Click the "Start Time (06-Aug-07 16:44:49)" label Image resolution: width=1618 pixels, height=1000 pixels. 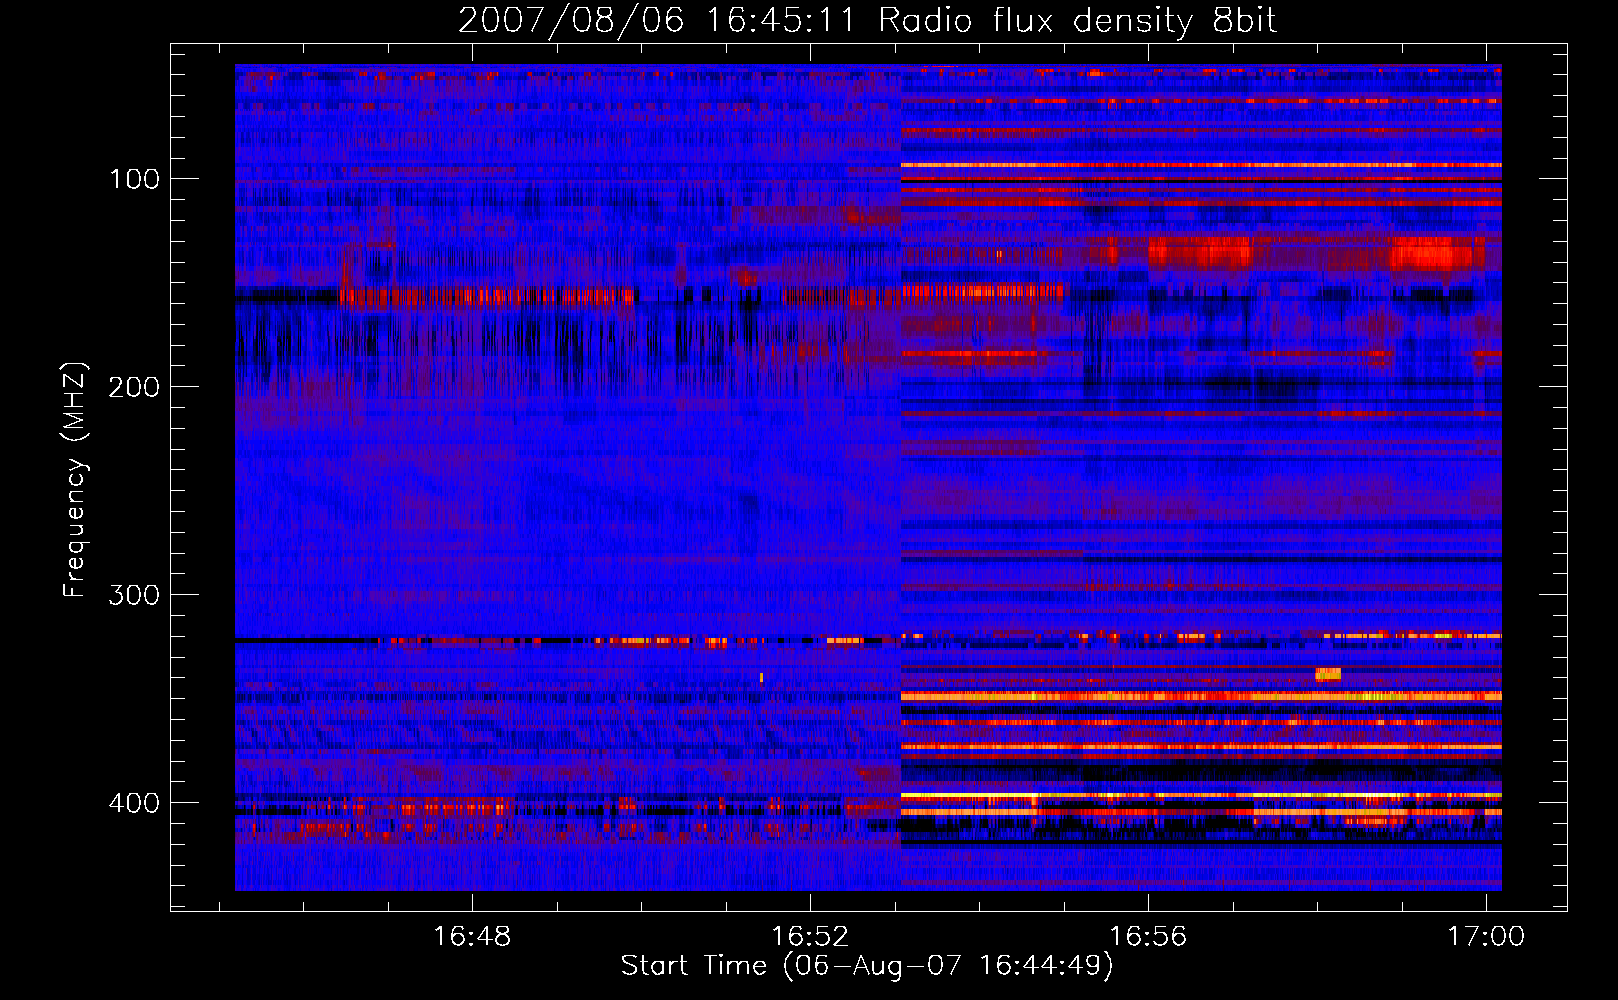pyautogui.click(x=867, y=966)
